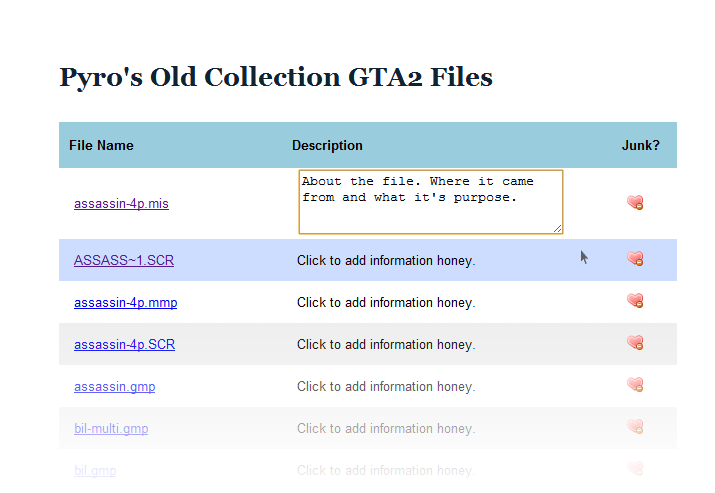Open assassin-4p.SCR link
This screenshot has width=715, height=493.
click(124, 345)
